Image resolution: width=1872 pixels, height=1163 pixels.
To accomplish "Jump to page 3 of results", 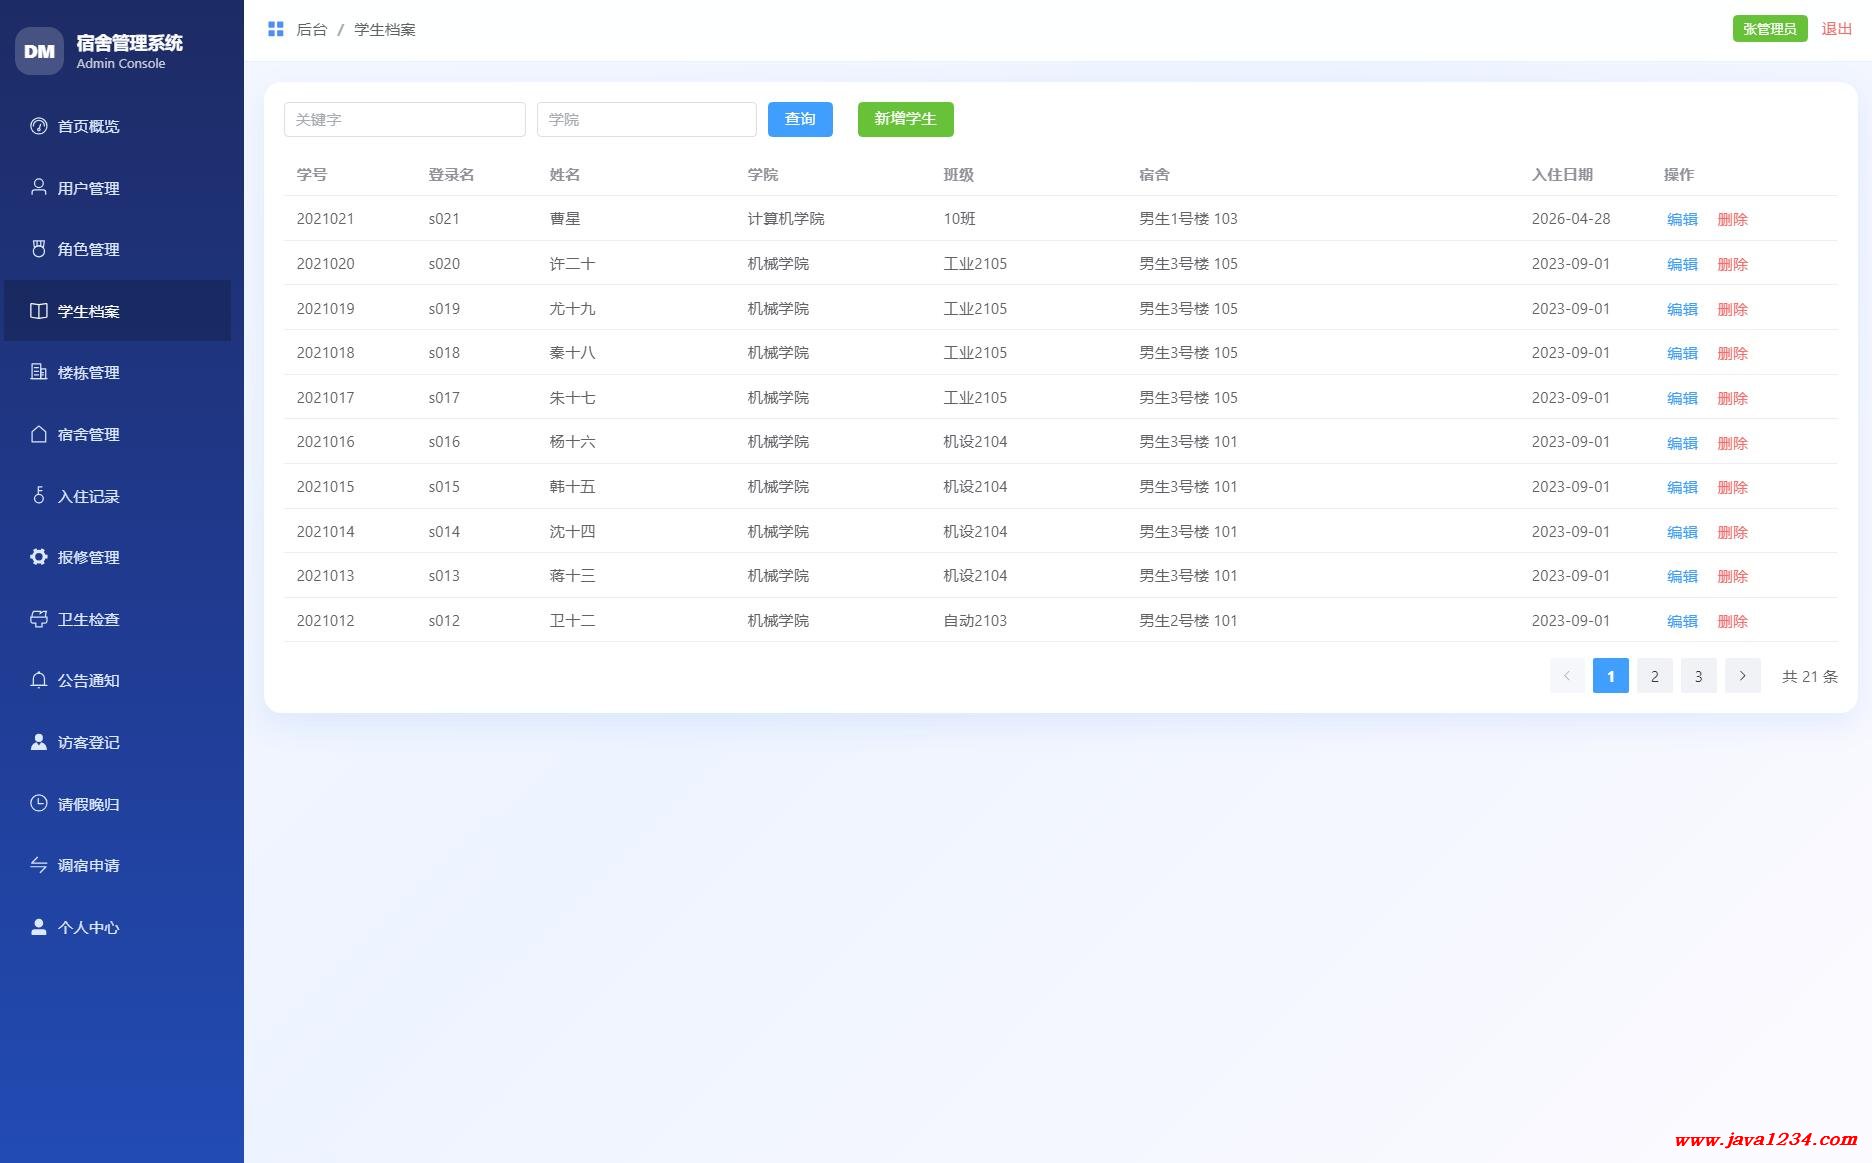I will pos(1698,676).
